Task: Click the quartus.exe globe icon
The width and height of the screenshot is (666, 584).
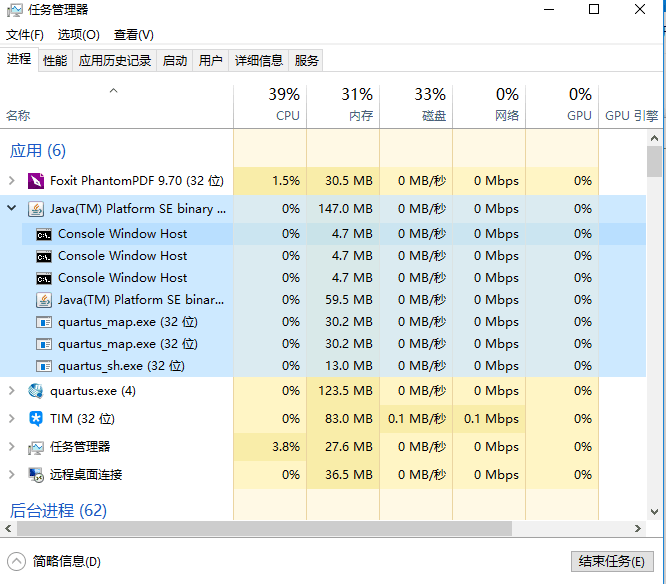Action: (36, 391)
